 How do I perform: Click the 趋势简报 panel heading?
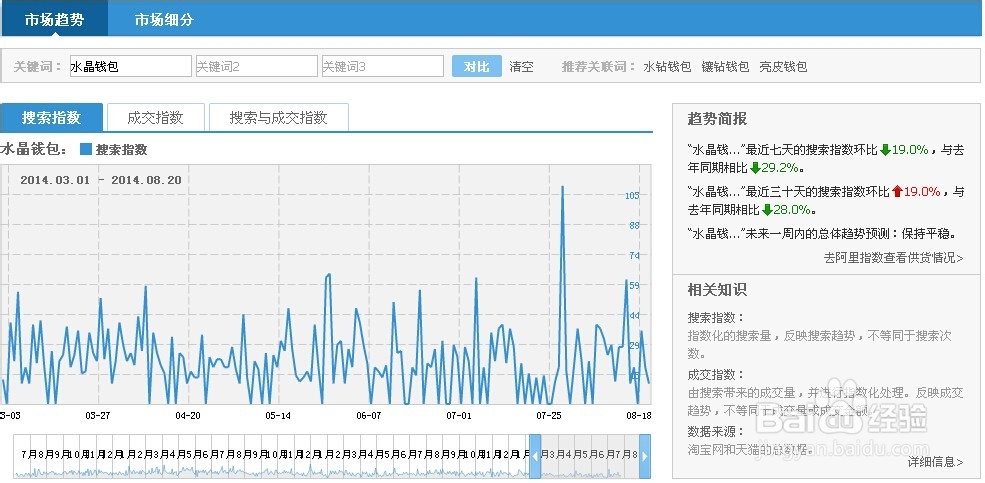point(717,119)
